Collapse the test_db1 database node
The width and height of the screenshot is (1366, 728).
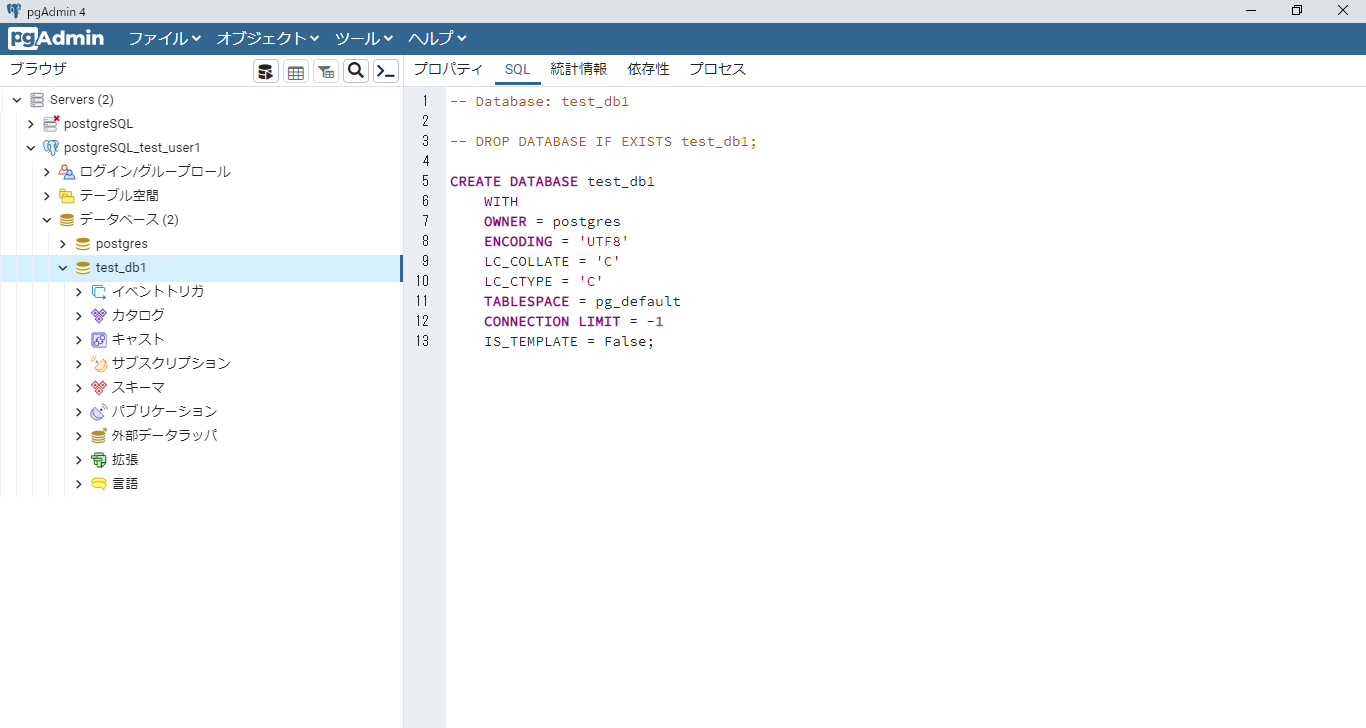pos(63,268)
